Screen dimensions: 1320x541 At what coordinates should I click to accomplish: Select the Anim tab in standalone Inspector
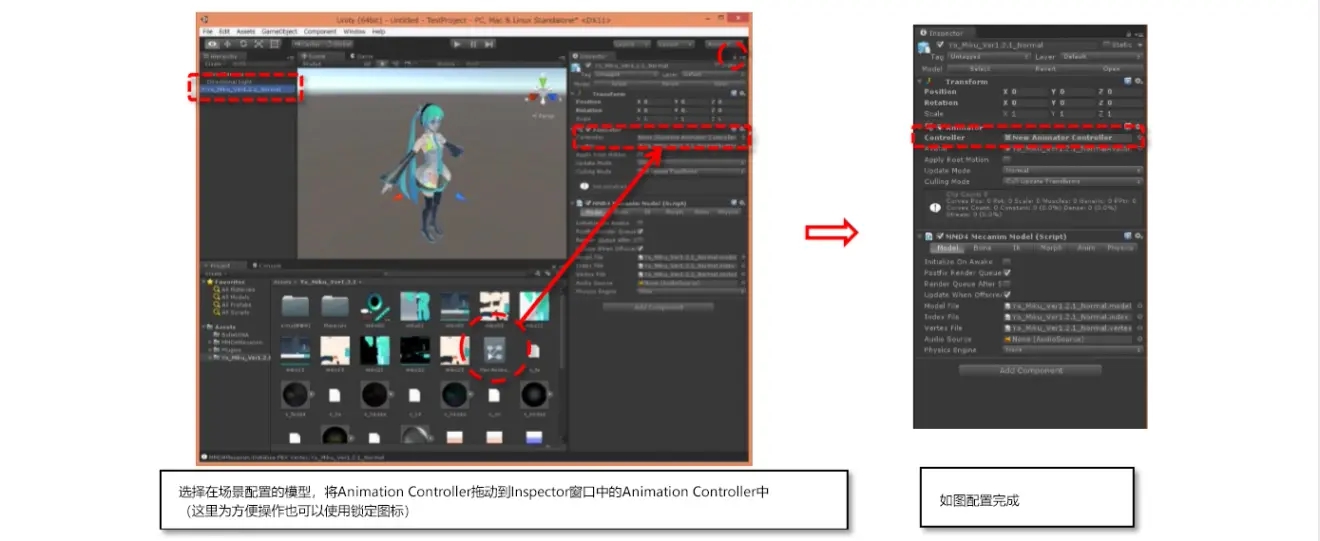(1086, 247)
